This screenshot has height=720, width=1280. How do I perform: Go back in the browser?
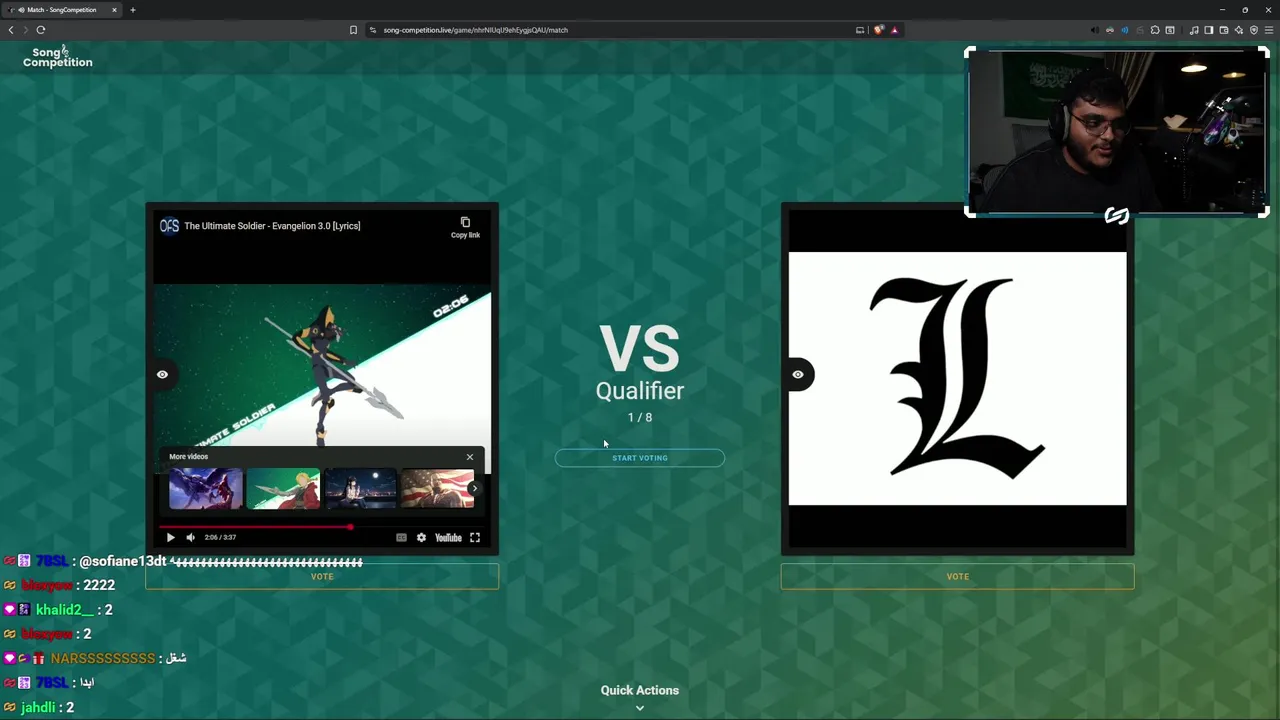tap(11, 30)
